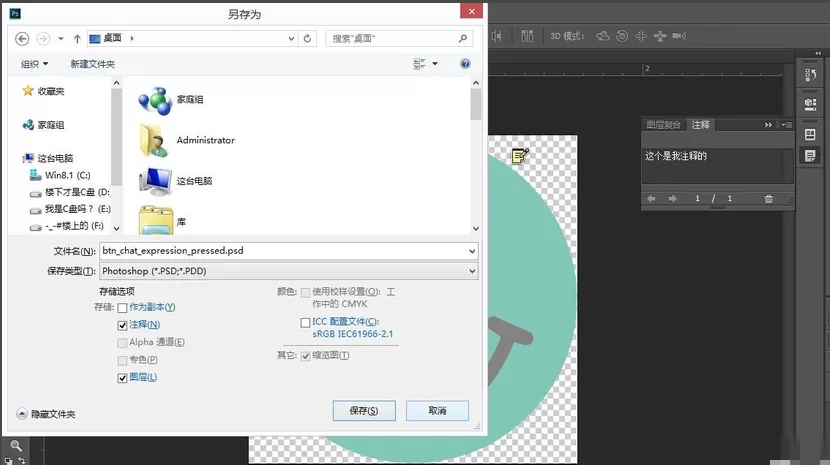Open the Notes panel icon in dock
830x465 pixels.
tap(810, 156)
